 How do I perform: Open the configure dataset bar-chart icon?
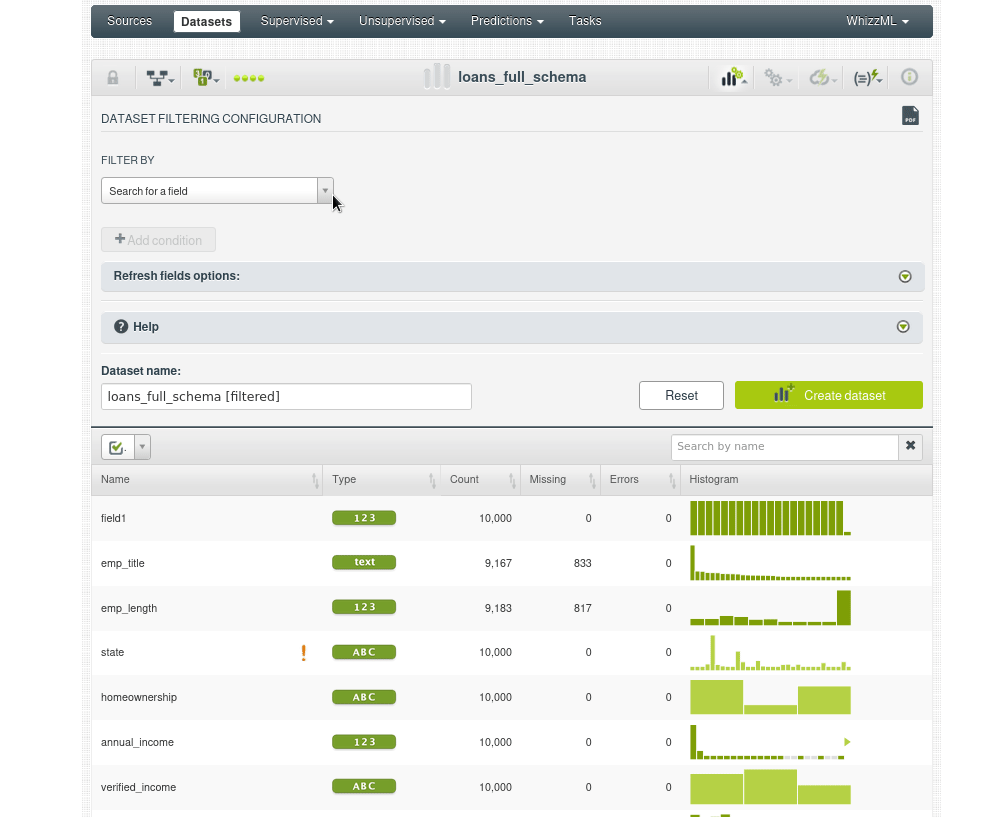pyautogui.click(x=733, y=77)
